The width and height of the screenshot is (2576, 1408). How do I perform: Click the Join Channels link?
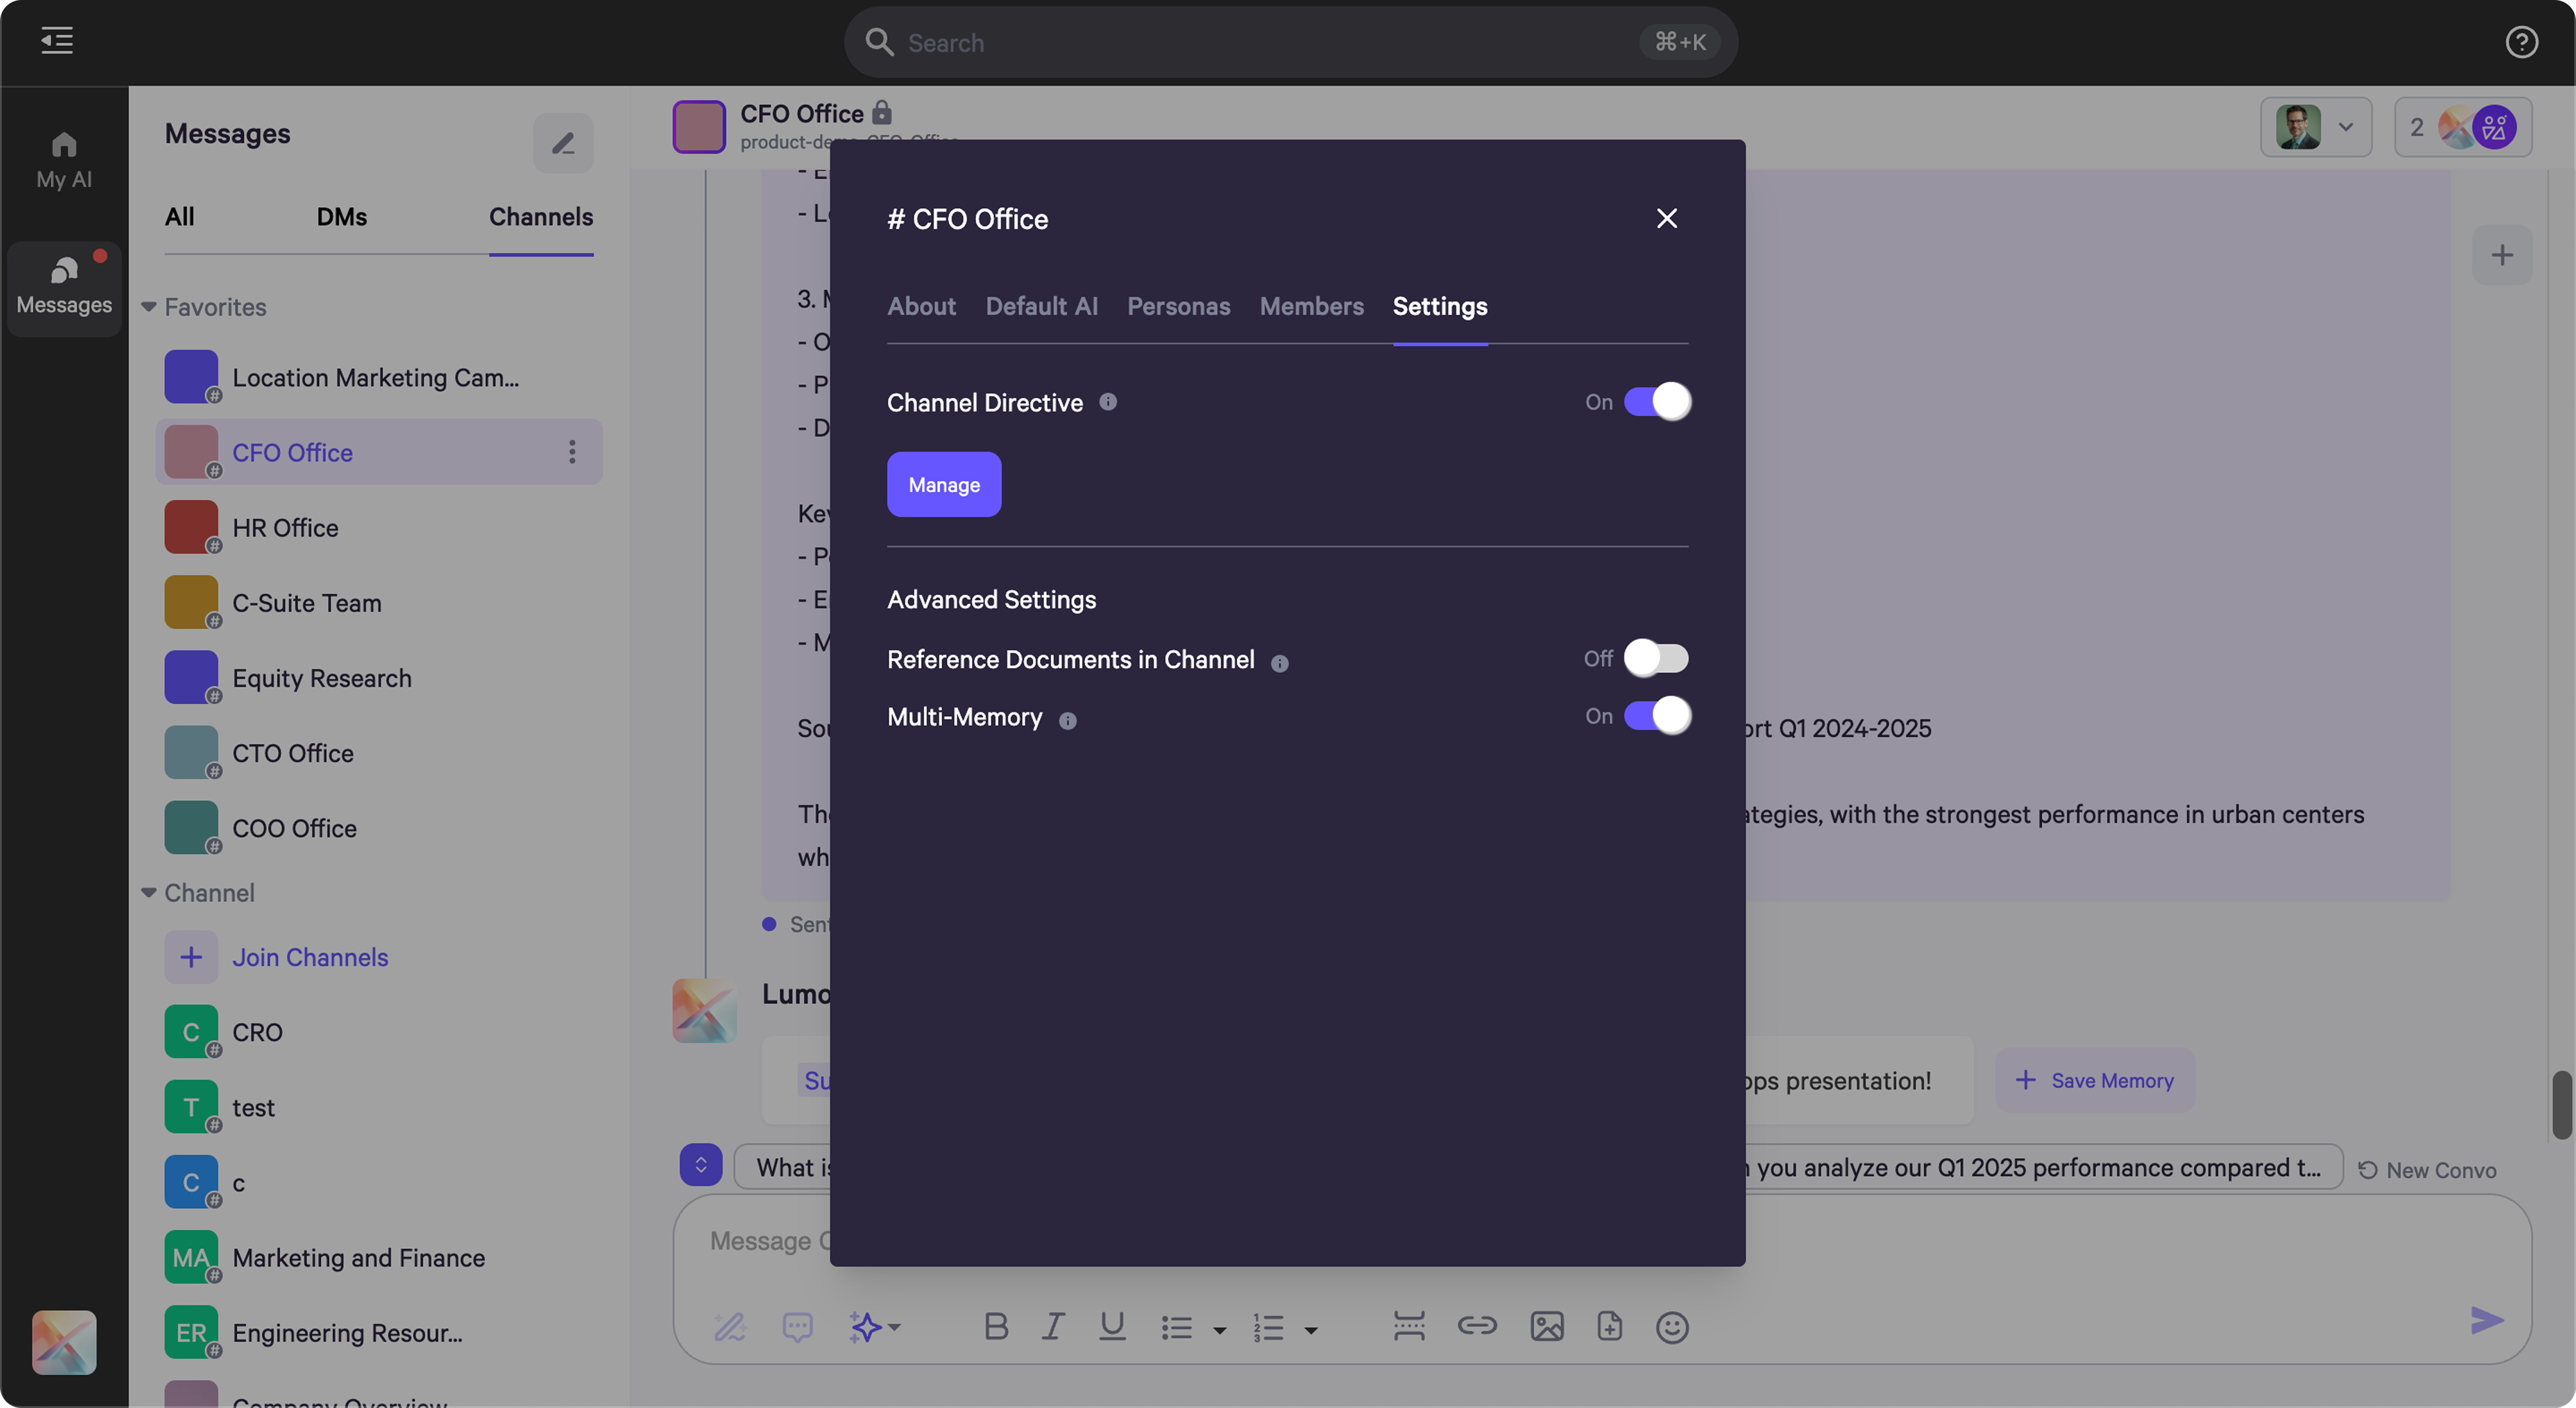[x=310, y=957]
